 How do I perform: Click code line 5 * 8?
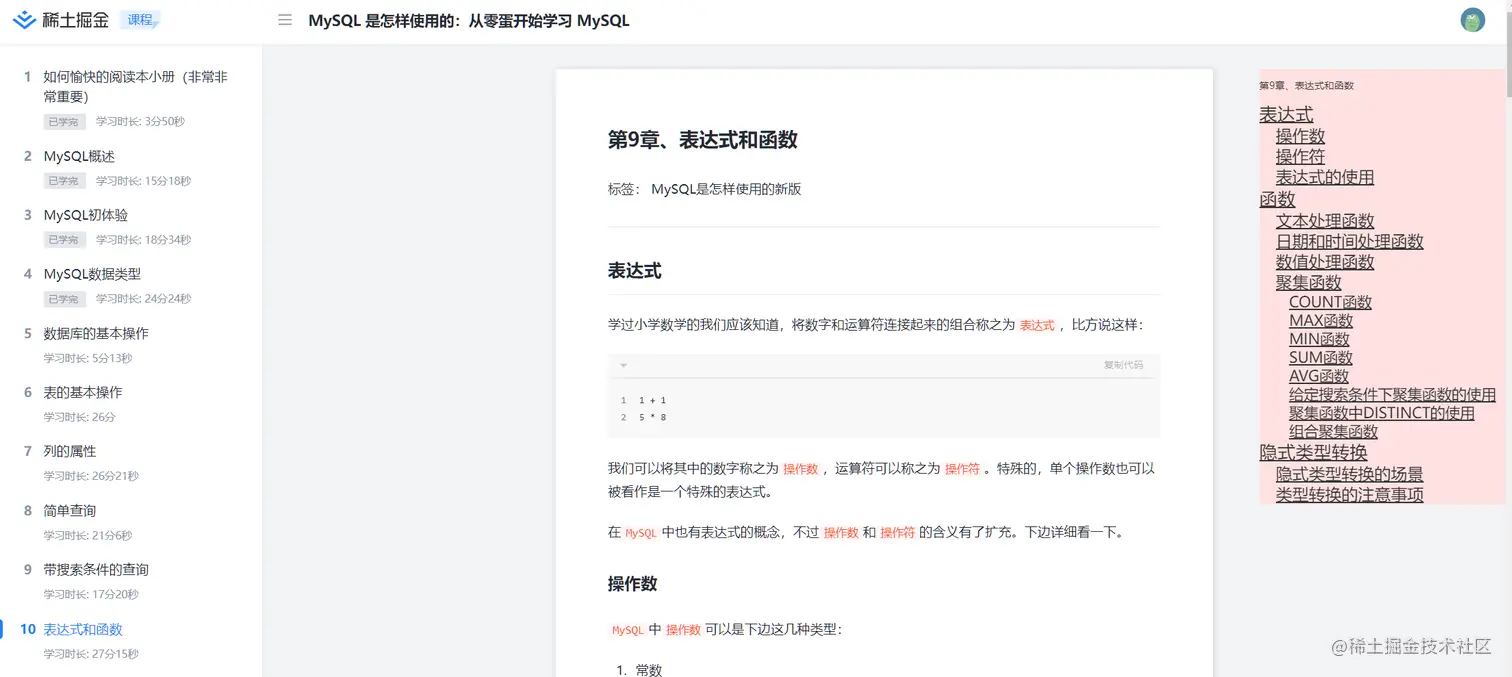click(x=653, y=417)
